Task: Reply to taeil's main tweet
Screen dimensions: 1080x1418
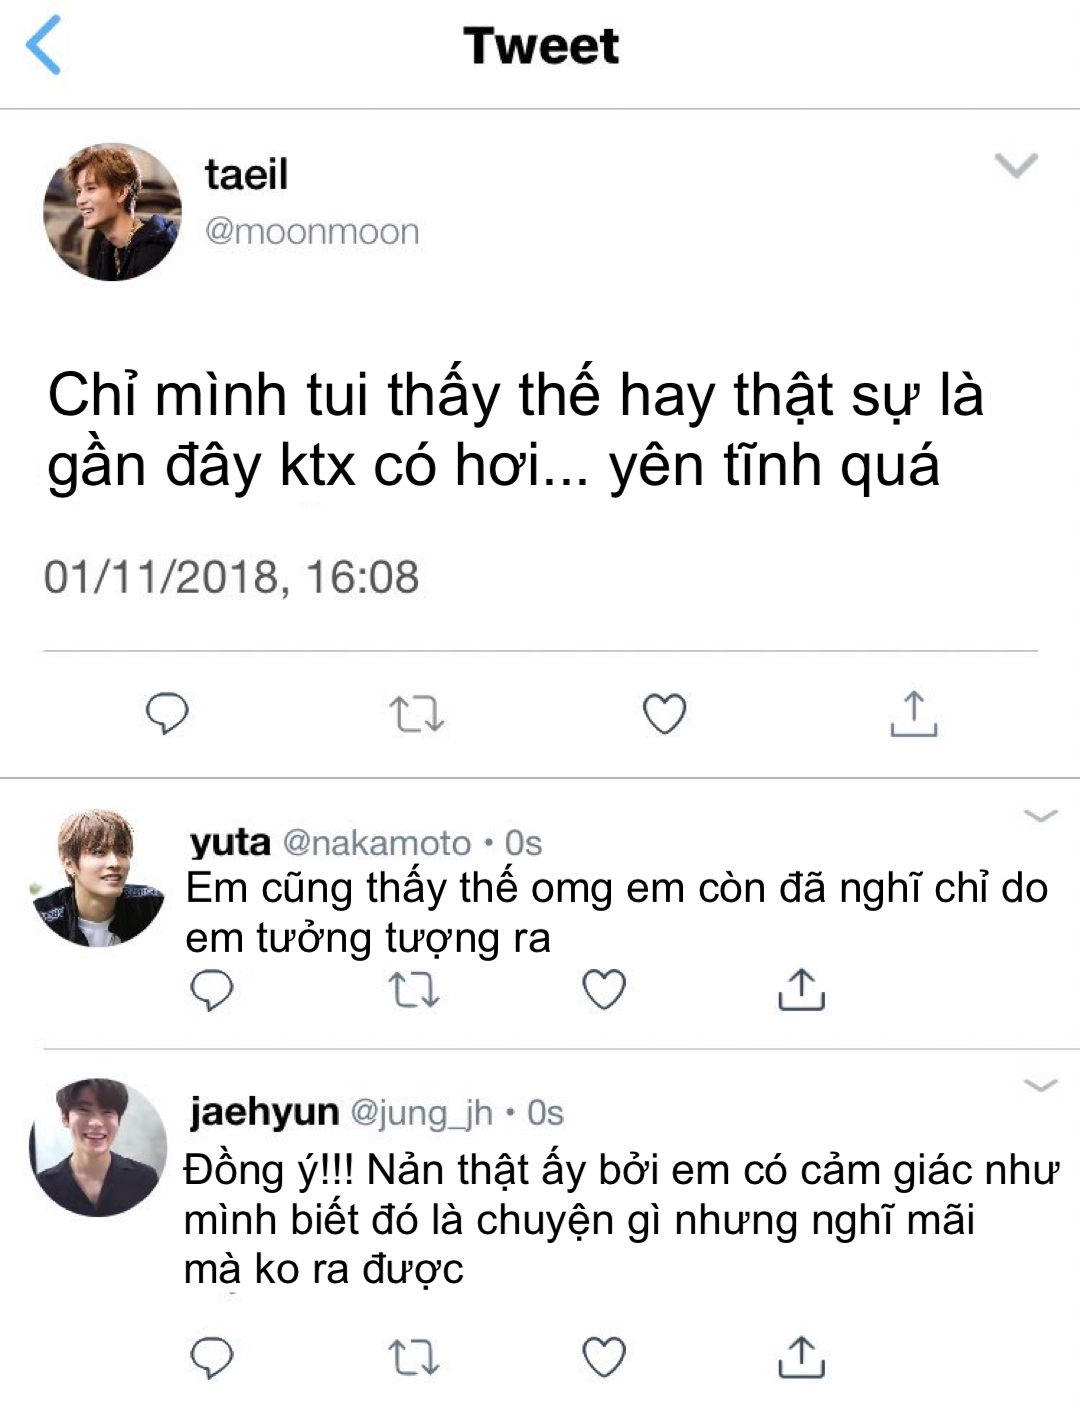Action: (167, 713)
